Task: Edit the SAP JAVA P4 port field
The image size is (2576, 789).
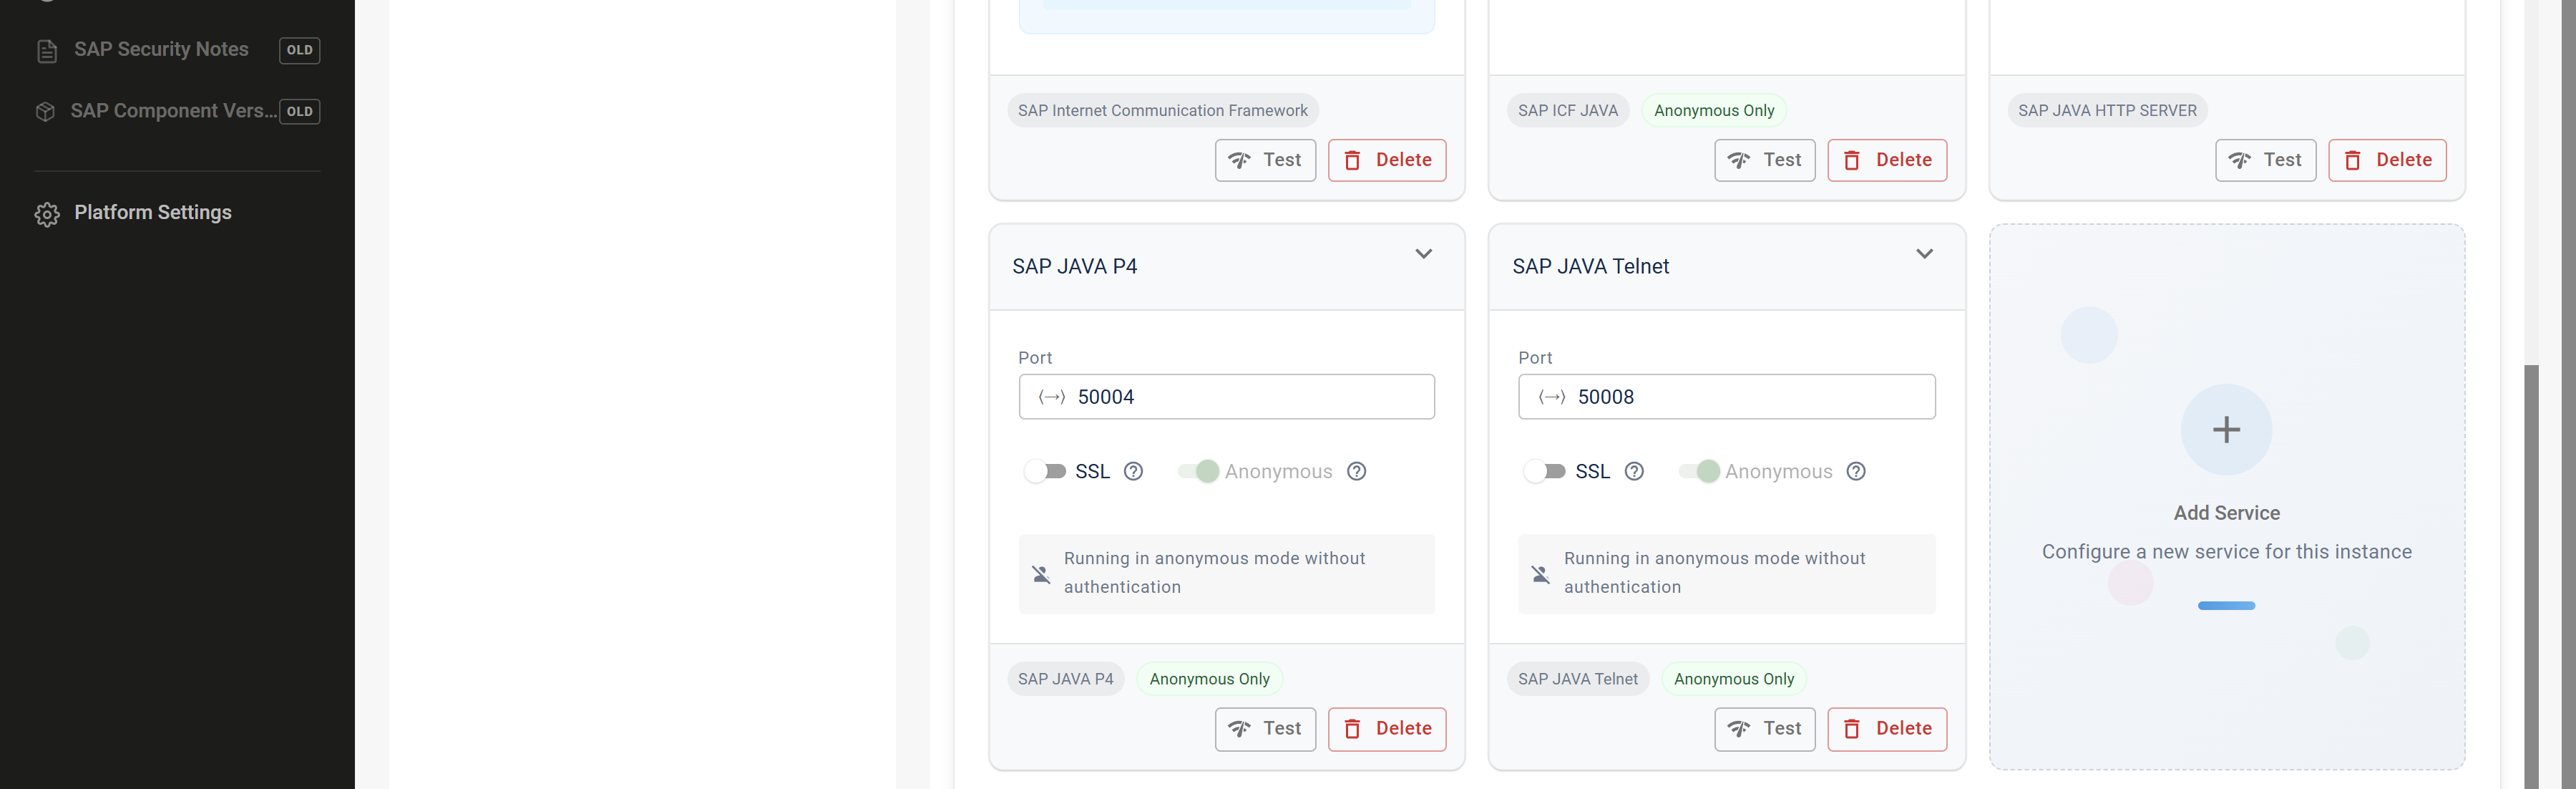Action: pyautogui.click(x=1226, y=397)
